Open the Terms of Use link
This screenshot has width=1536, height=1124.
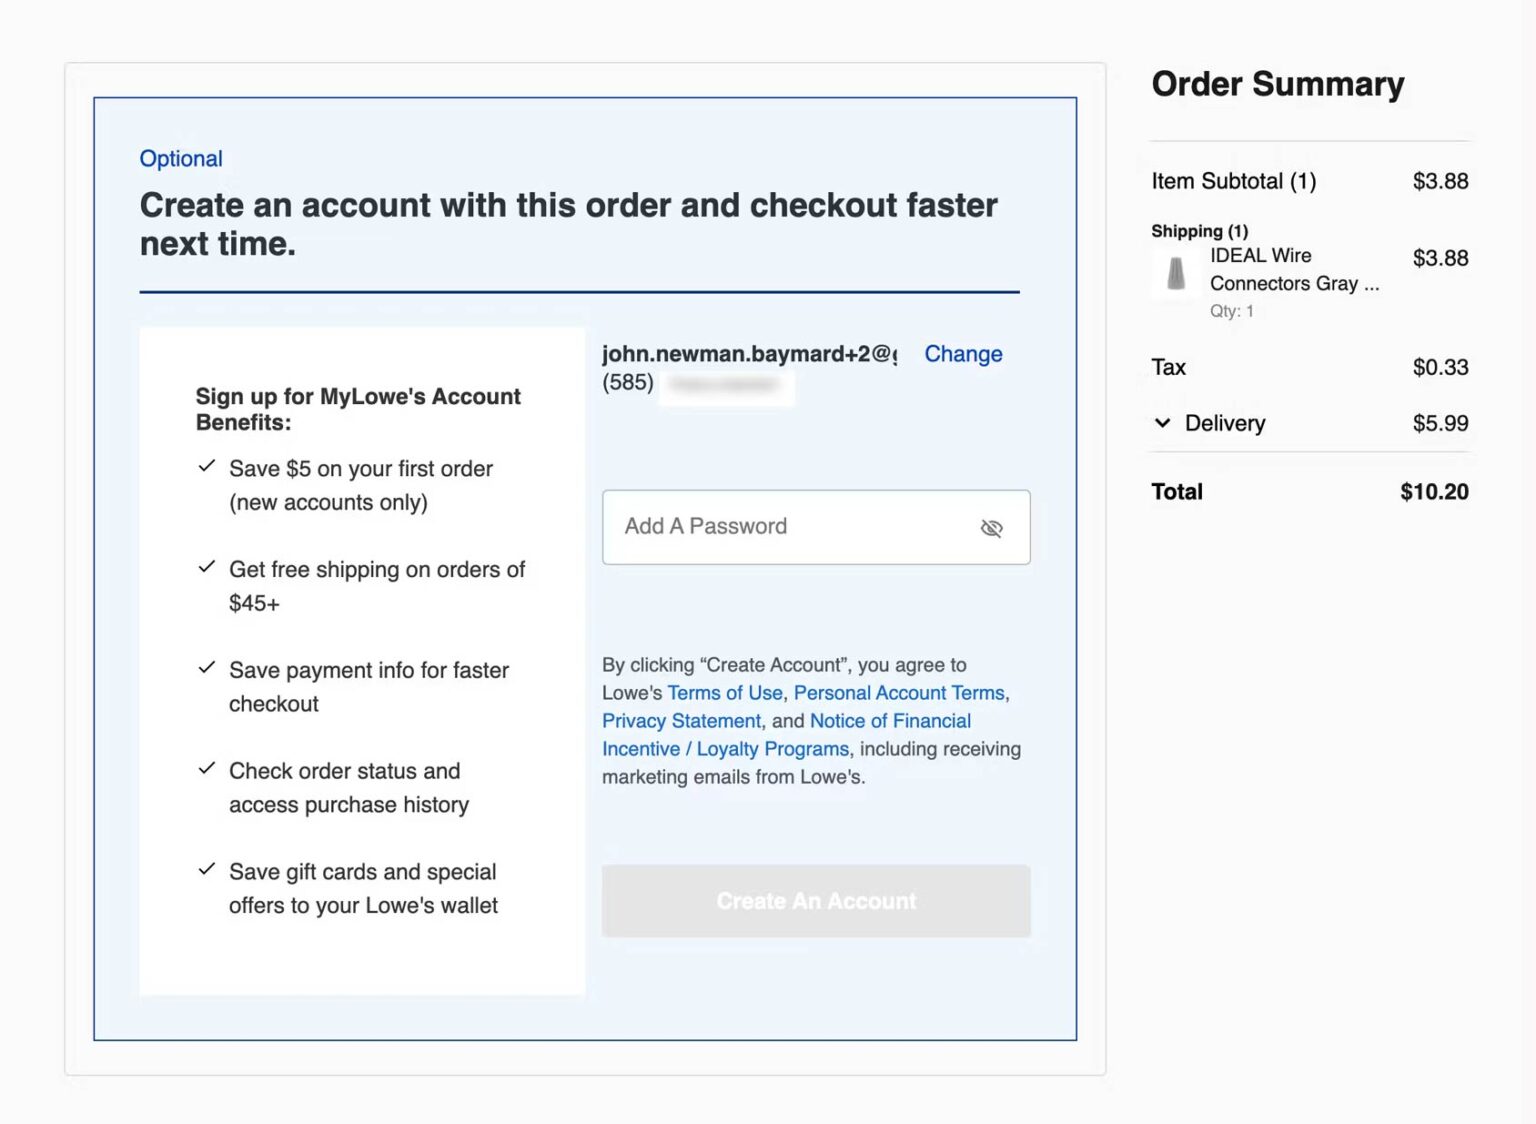(725, 693)
